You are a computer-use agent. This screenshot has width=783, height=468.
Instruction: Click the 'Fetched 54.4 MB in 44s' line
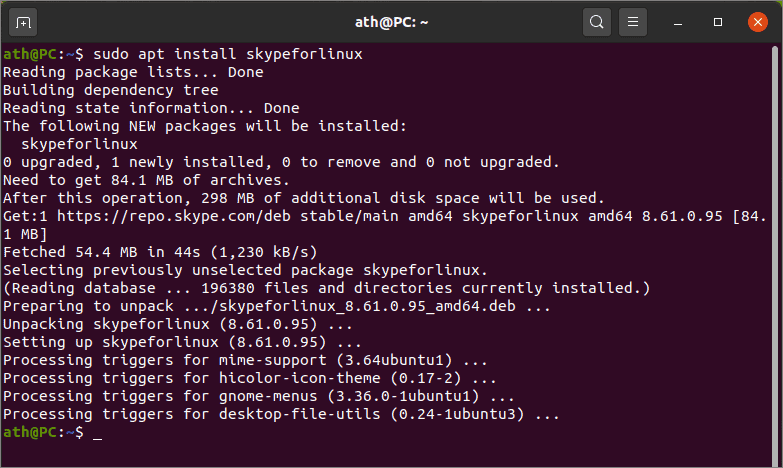pyautogui.click(x=160, y=252)
